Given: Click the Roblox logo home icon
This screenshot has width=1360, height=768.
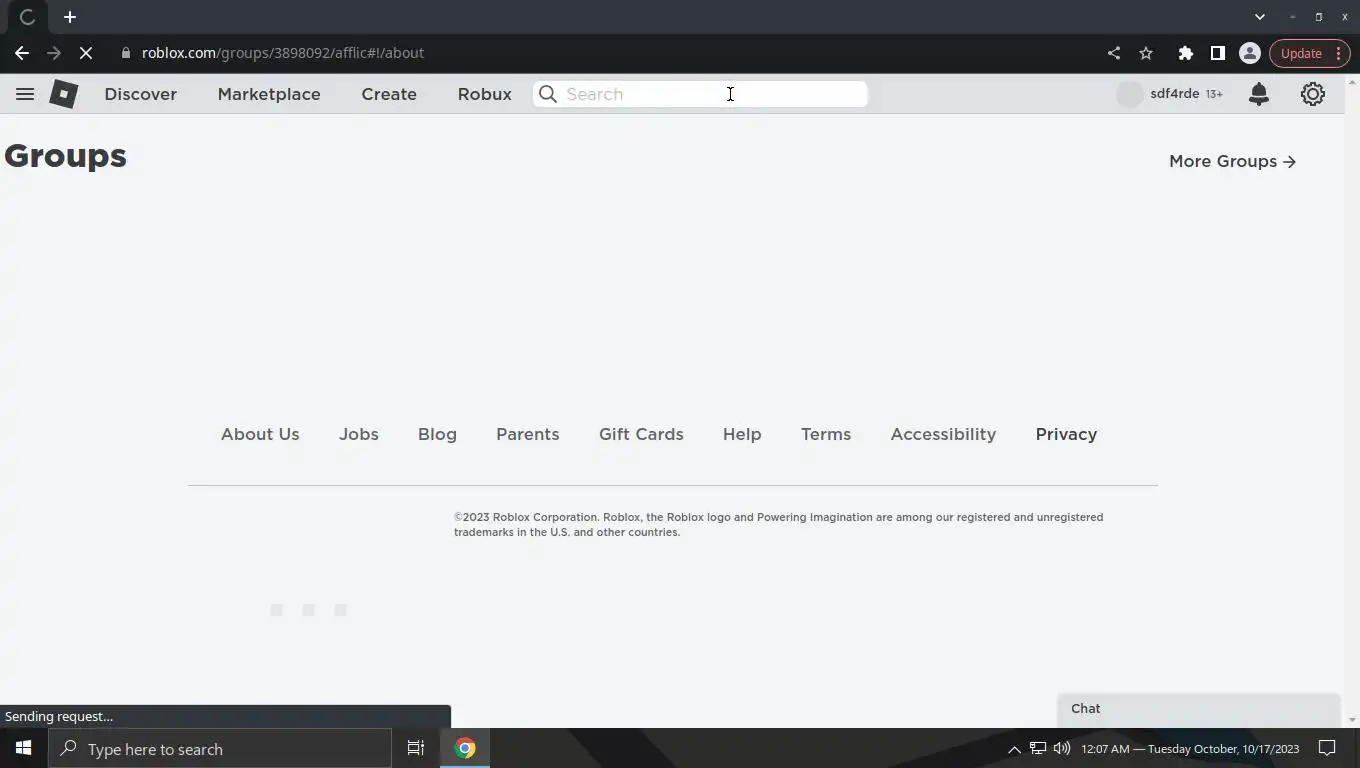Looking at the screenshot, I should tap(64, 94).
